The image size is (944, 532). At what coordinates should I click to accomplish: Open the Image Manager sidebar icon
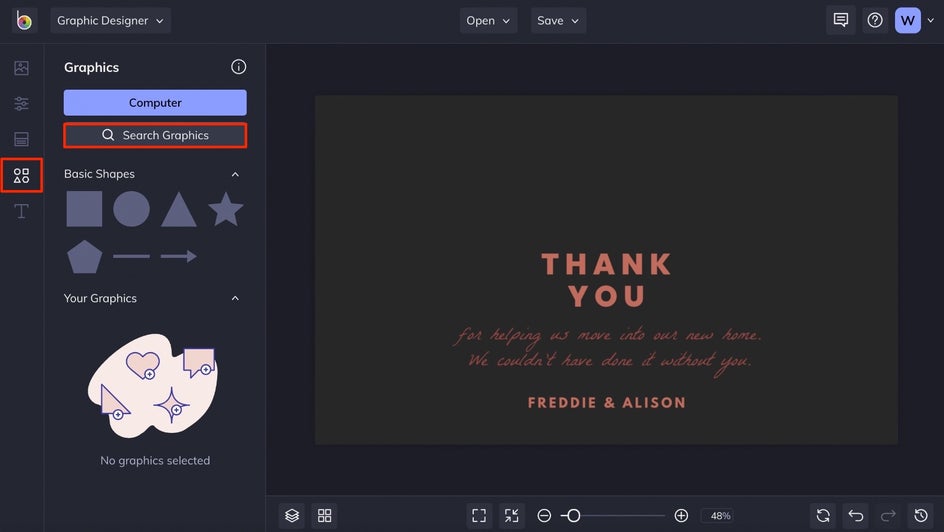pyautogui.click(x=21, y=68)
